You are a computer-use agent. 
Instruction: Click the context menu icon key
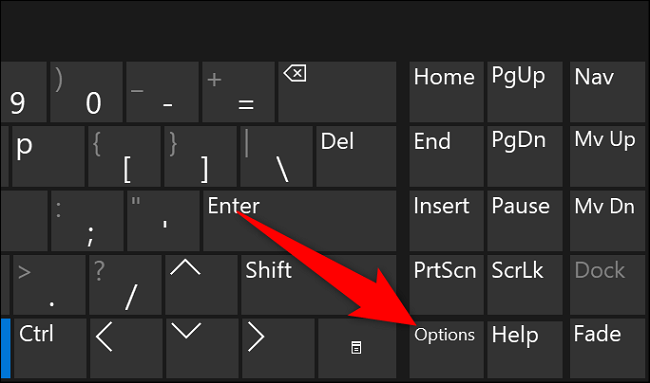tap(357, 349)
